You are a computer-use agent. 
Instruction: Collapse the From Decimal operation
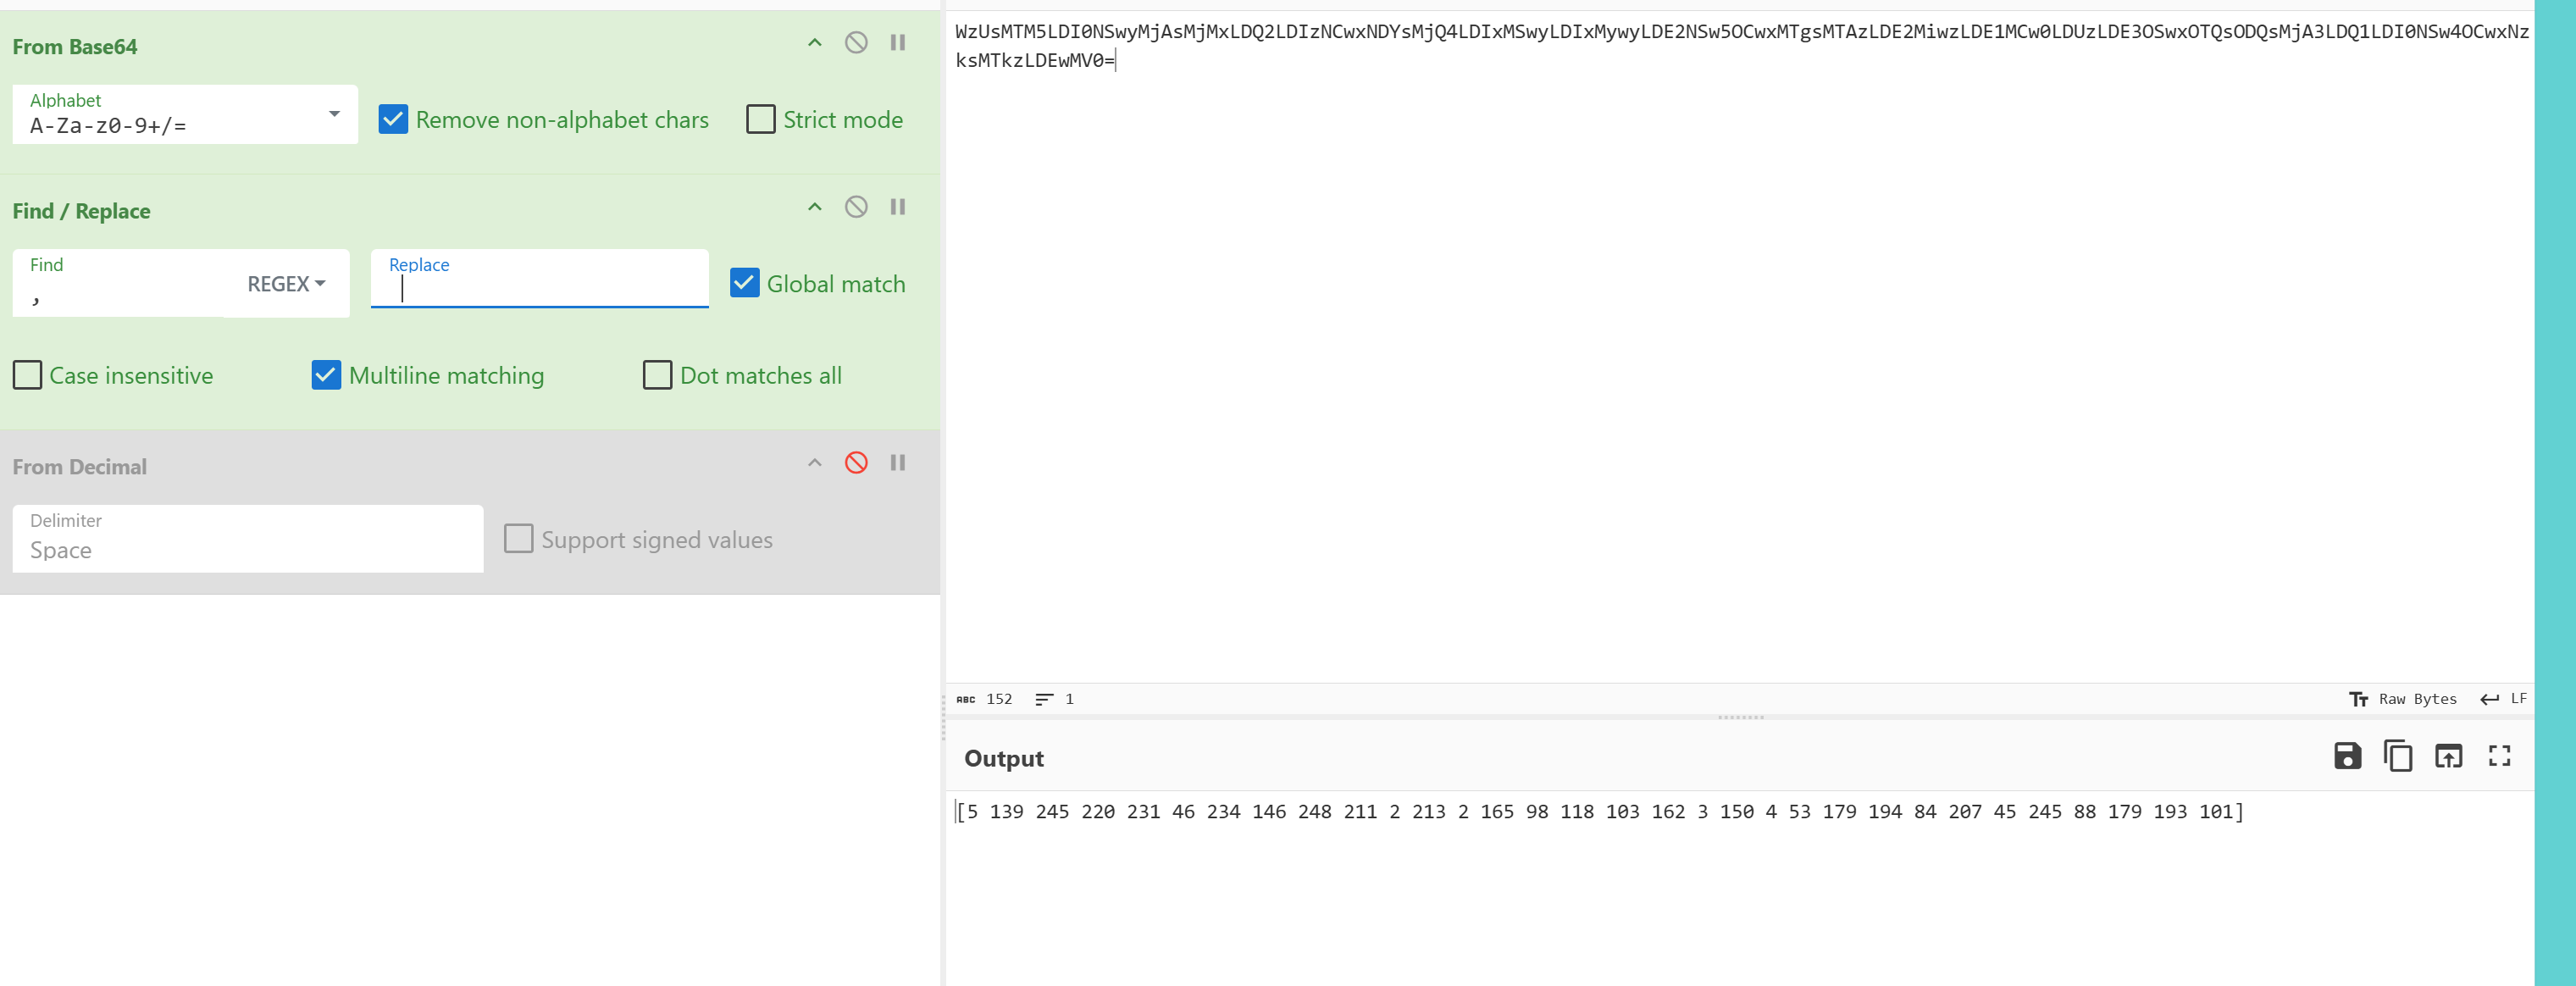814,463
